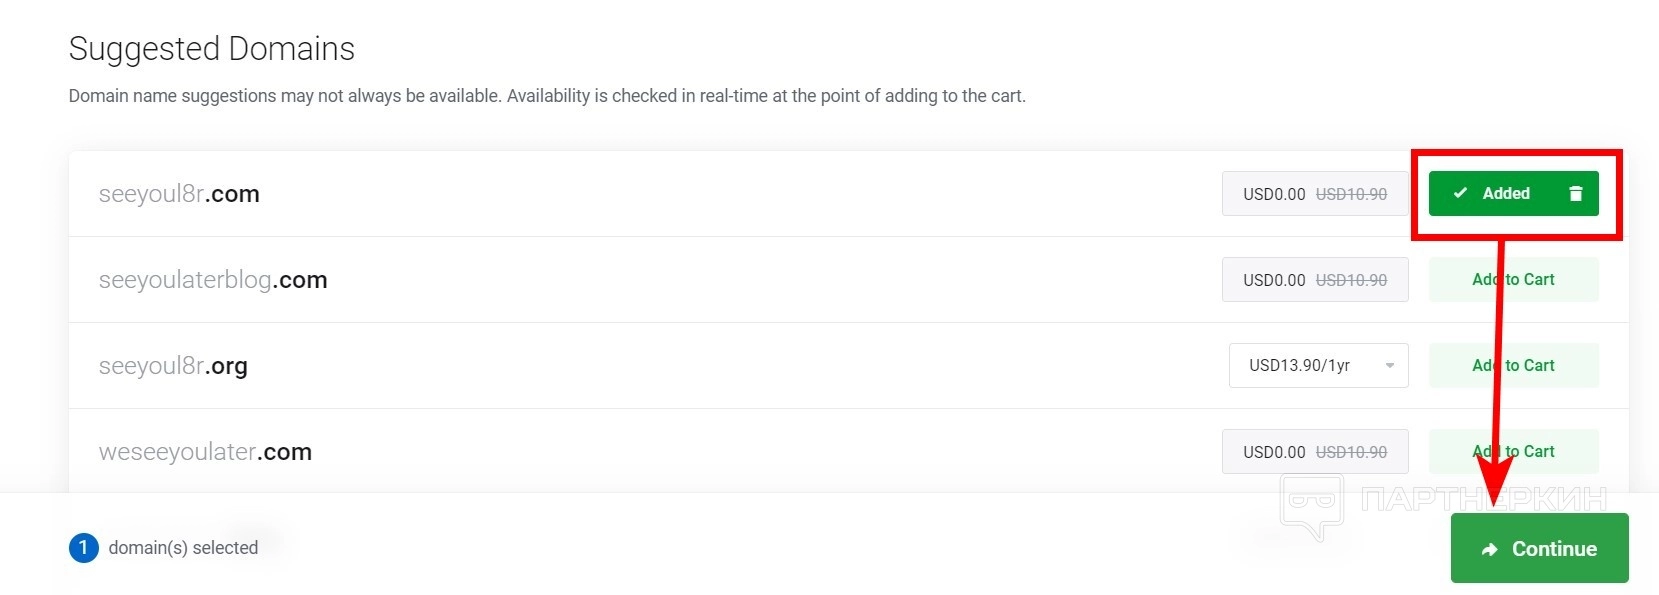Select the weseeyoulater.com domain name

205,452
